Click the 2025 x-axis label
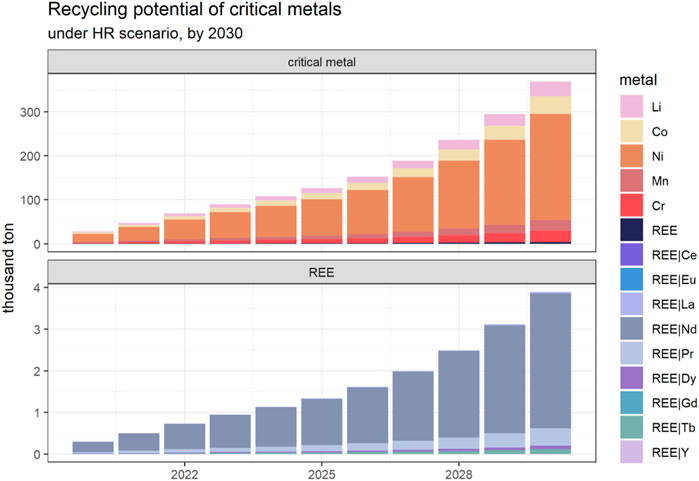Screen dimensions: 699x481 321,475
